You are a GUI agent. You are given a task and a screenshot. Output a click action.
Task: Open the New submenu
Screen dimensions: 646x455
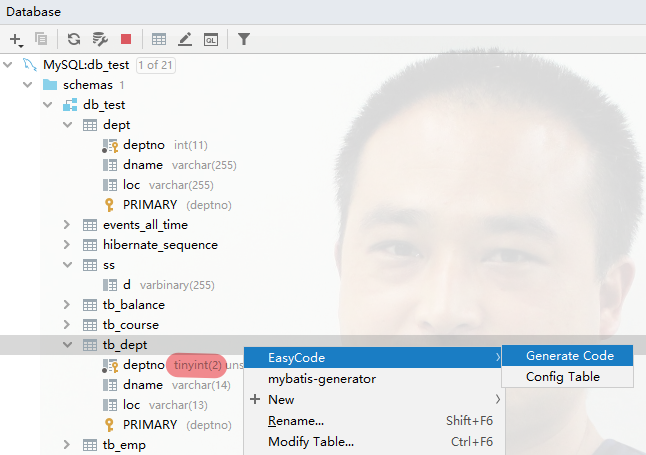(x=373, y=399)
